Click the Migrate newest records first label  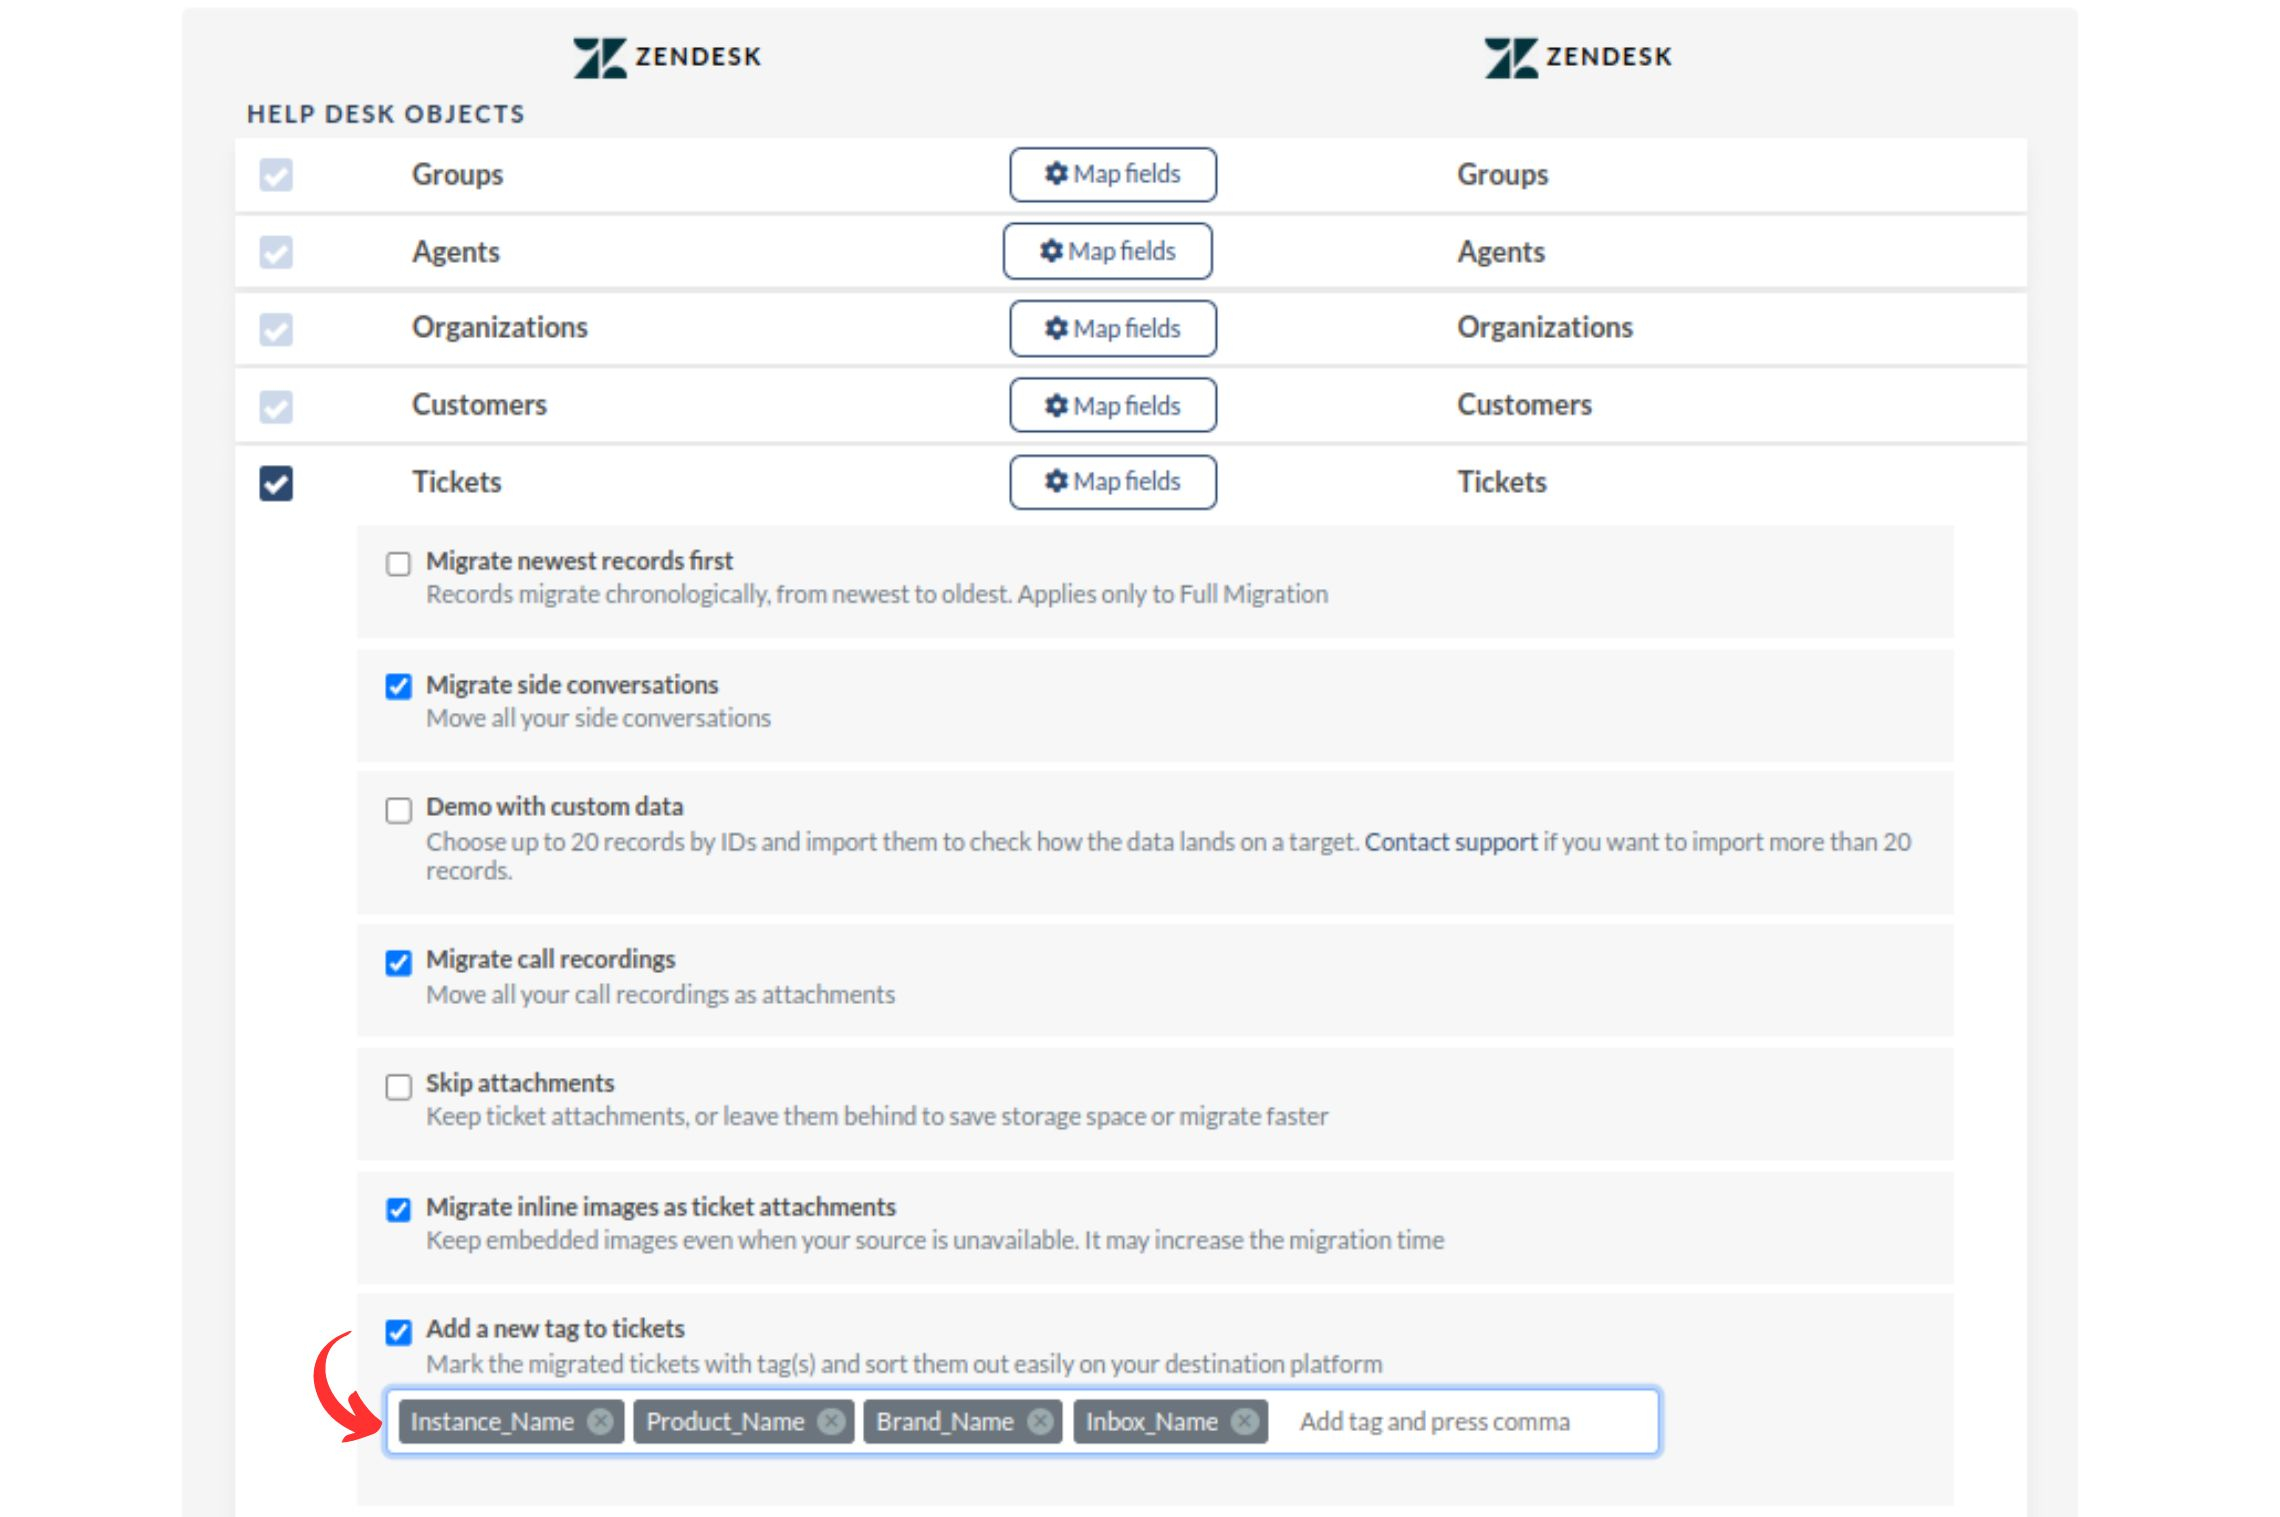click(x=580, y=561)
